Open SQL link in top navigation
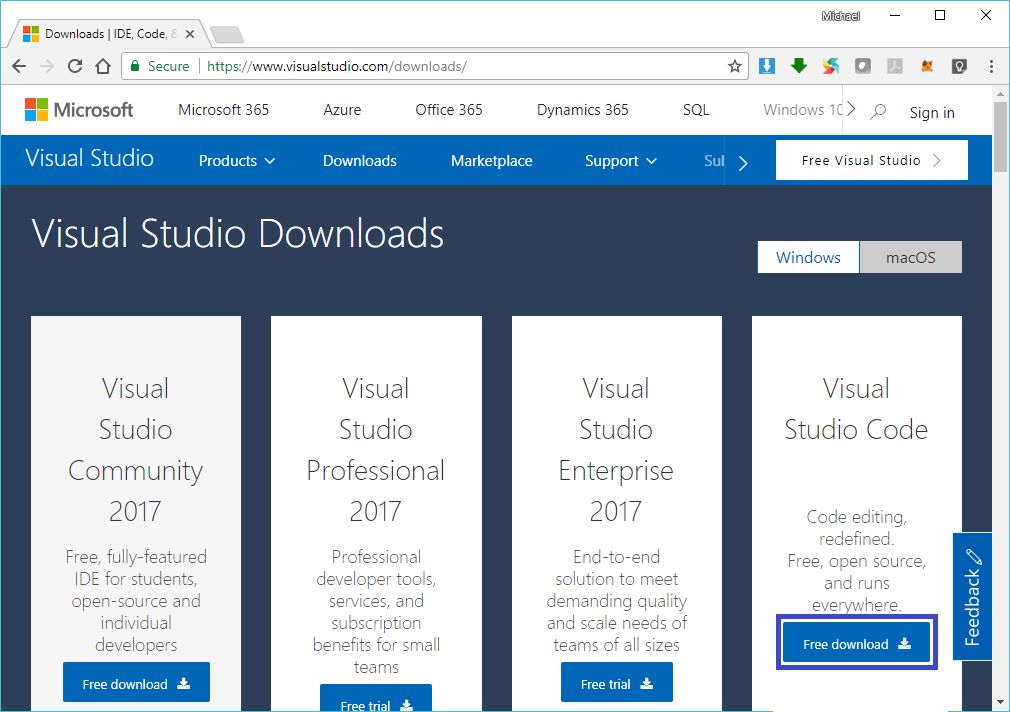The height and width of the screenshot is (712, 1010). pos(696,110)
